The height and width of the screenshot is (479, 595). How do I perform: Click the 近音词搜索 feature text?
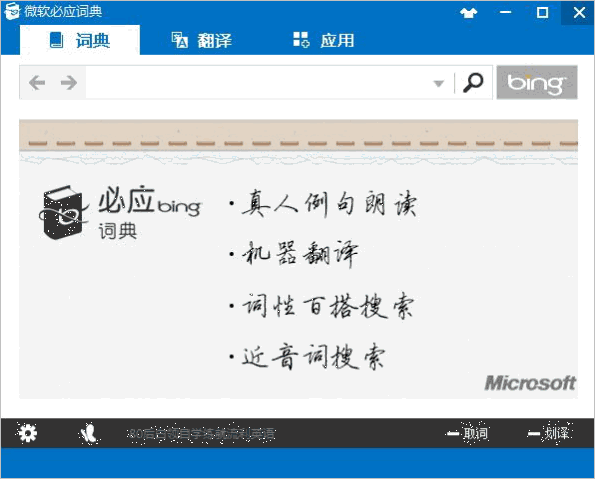tap(313, 357)
